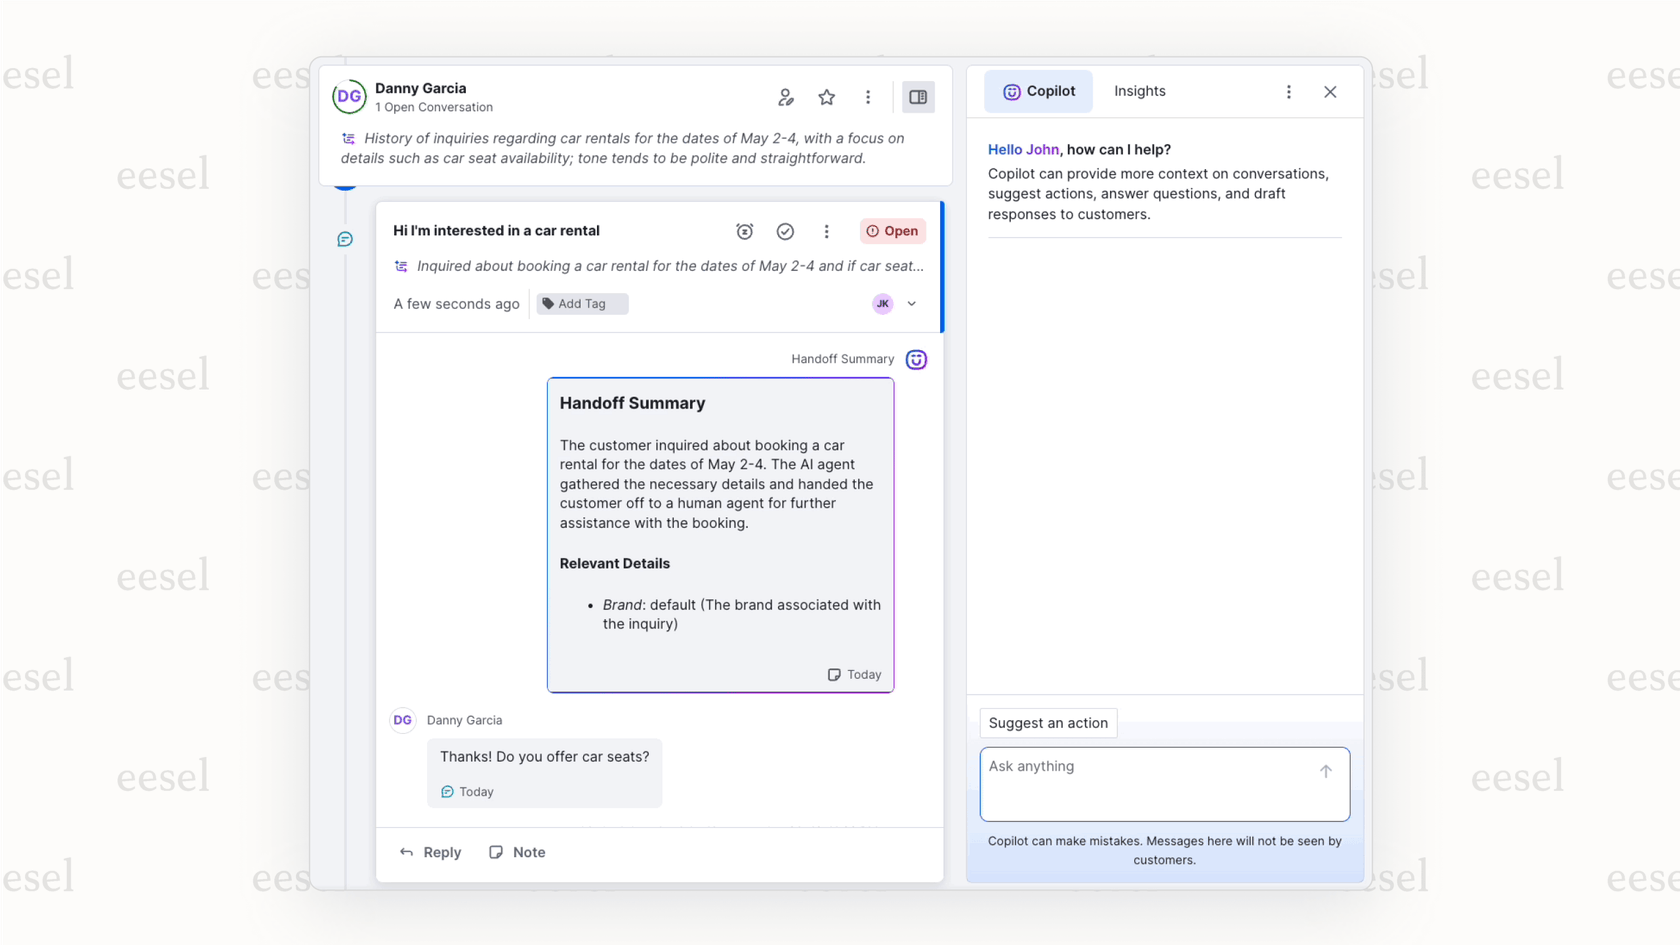This screenshot has width=1680, height=945.
Task: Toggle the Open status badge on the conversation
Action: point(892,231)
